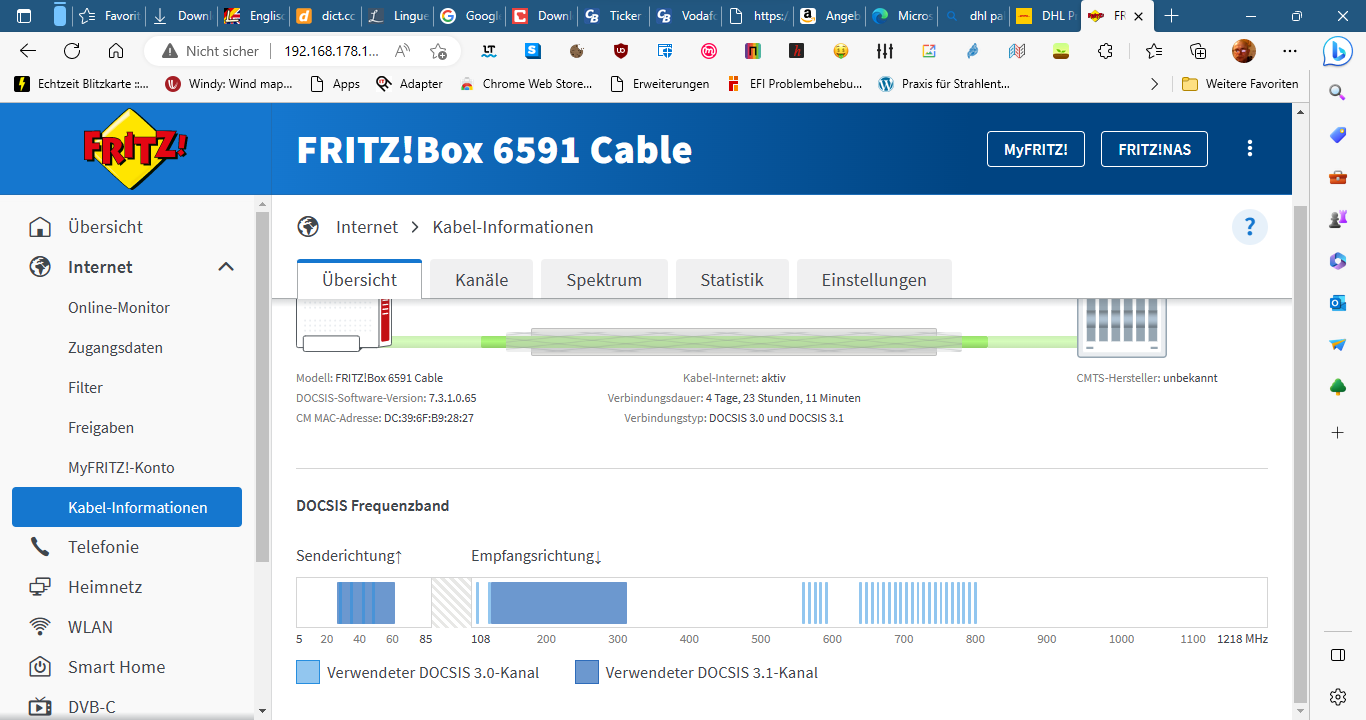This screenshot has width=1366, height=720.
Task: Open Windy: Wind map bookmark
Action: pos(229,84)
